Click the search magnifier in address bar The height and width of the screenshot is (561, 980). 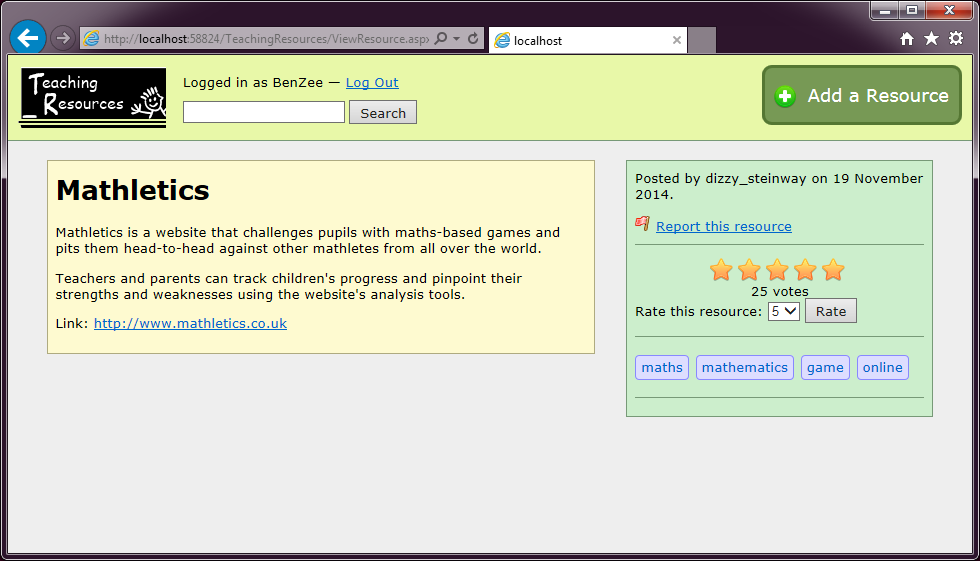point(441,38)
